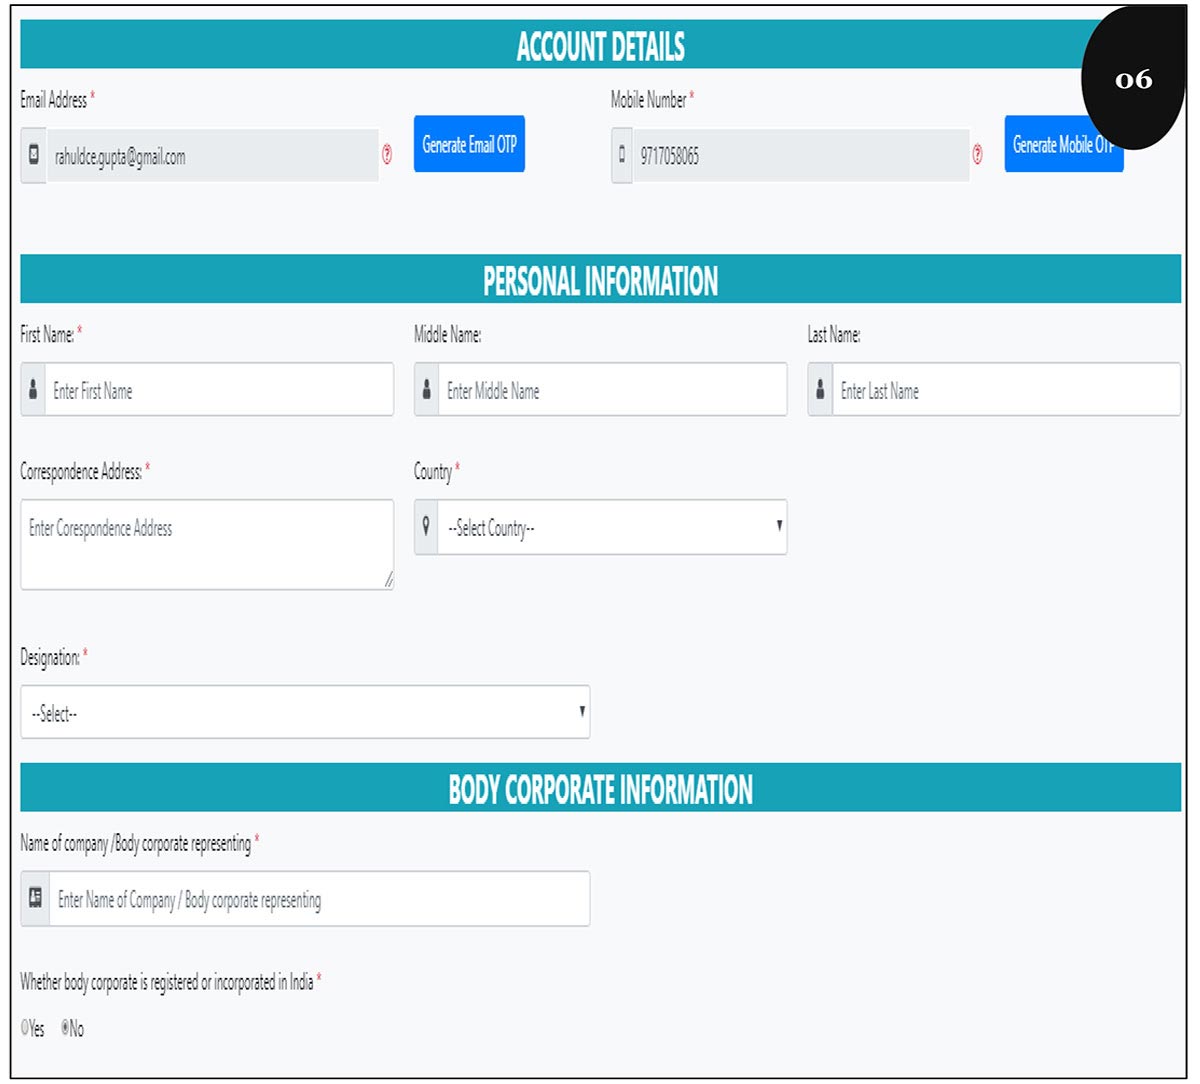The width and height of the screenshot is (1200, 1084).
Task: Click the person icon in First Name field
Action: click(33, 390)
